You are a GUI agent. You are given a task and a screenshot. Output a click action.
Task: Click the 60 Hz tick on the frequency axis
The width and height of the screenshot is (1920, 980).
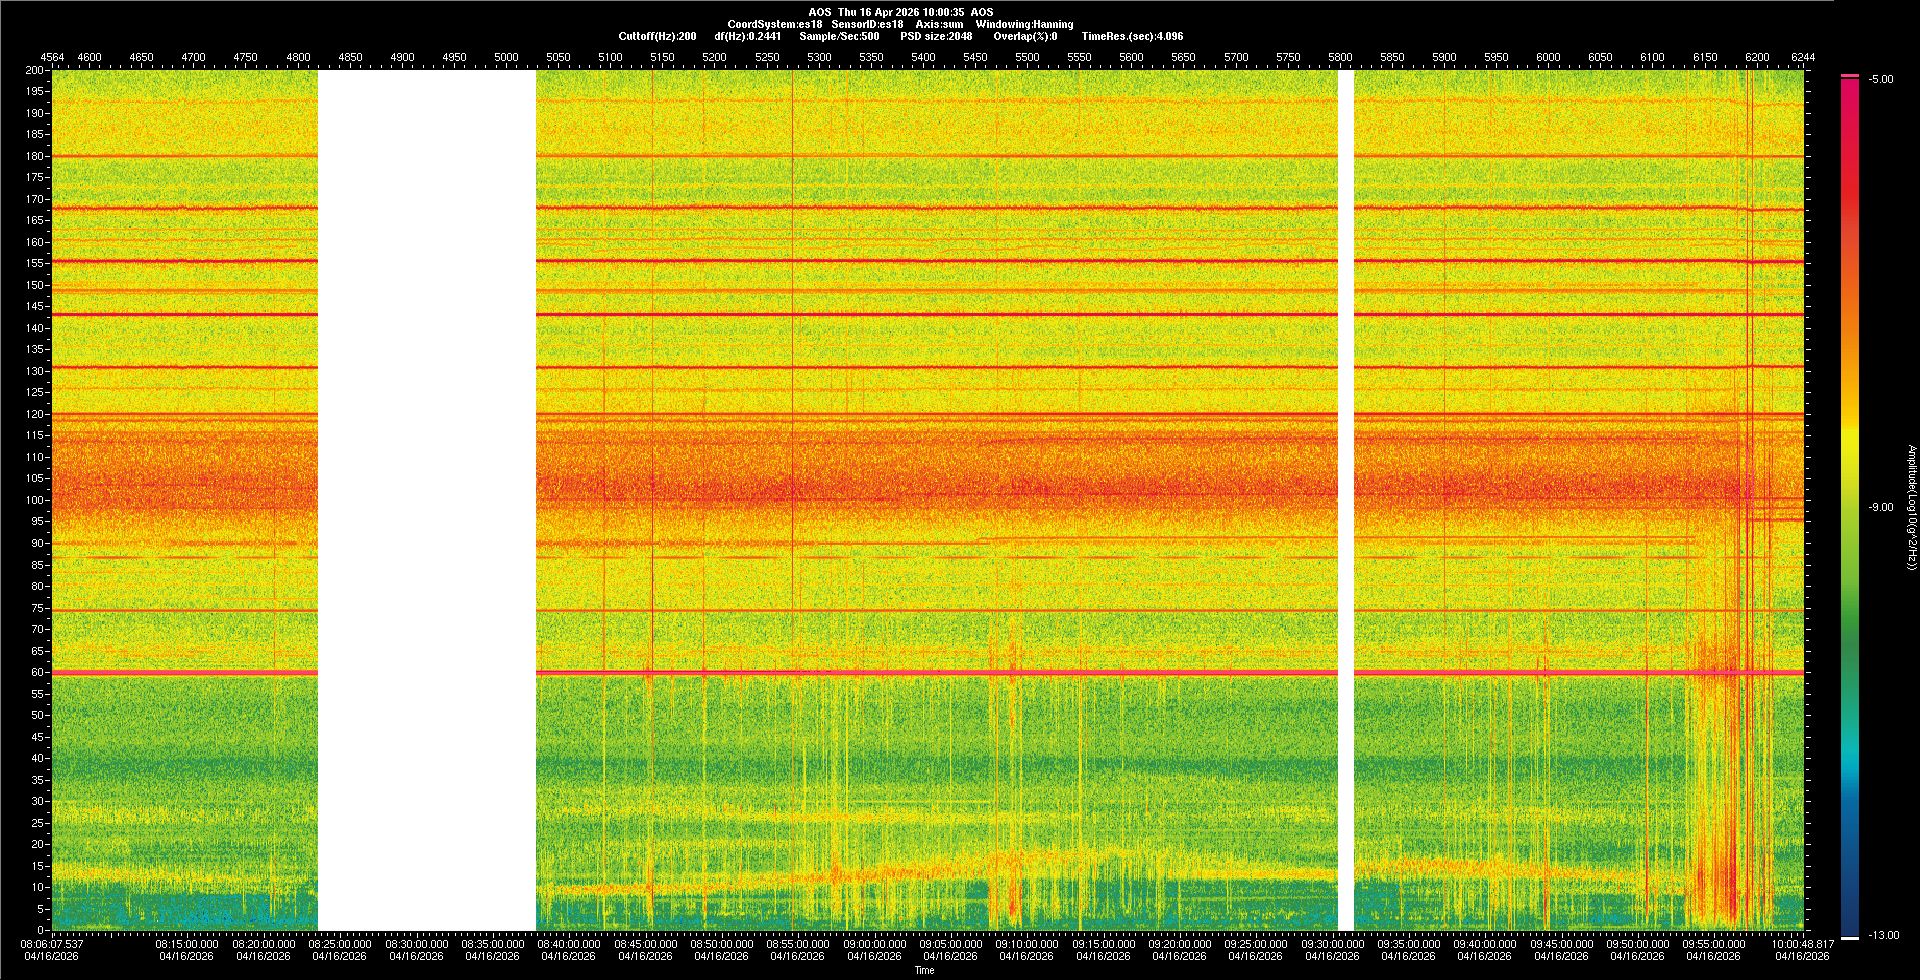tap(37, 673)
